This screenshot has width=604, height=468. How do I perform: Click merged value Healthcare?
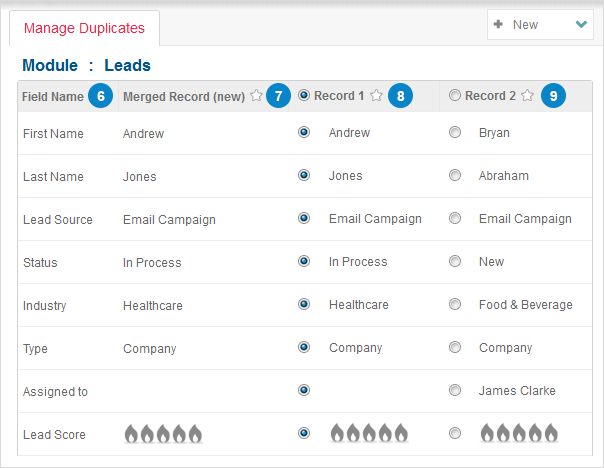153,306
